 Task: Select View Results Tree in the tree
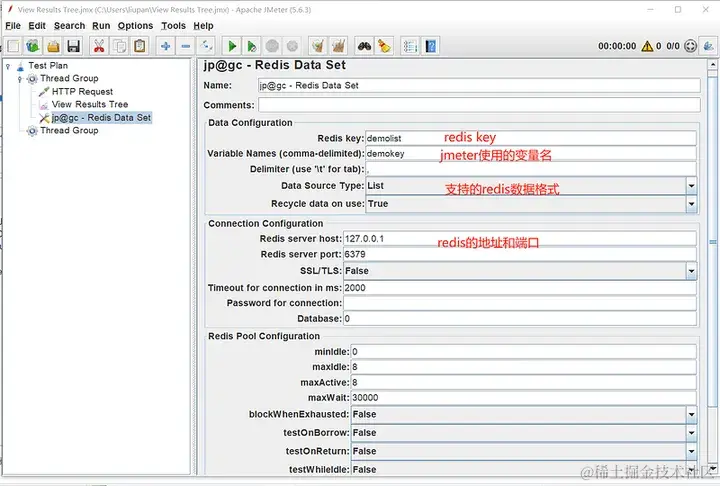(x=90, y=104)
